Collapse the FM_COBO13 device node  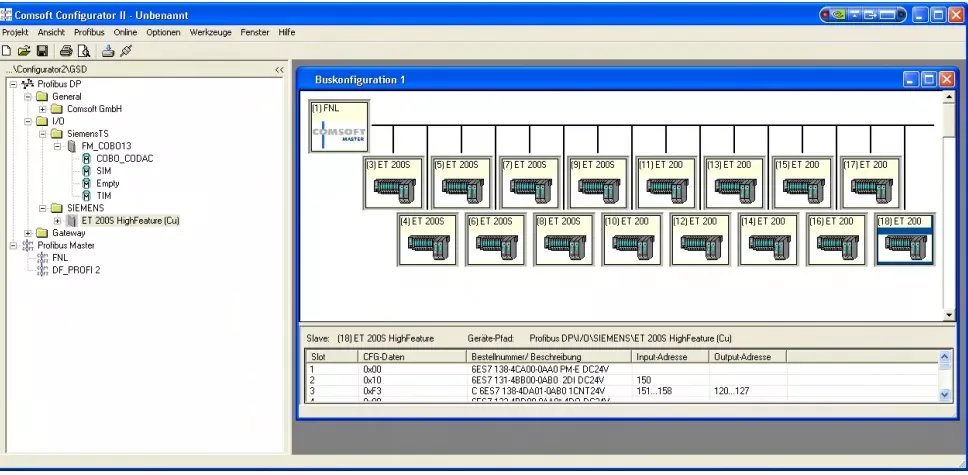[57, 146]
